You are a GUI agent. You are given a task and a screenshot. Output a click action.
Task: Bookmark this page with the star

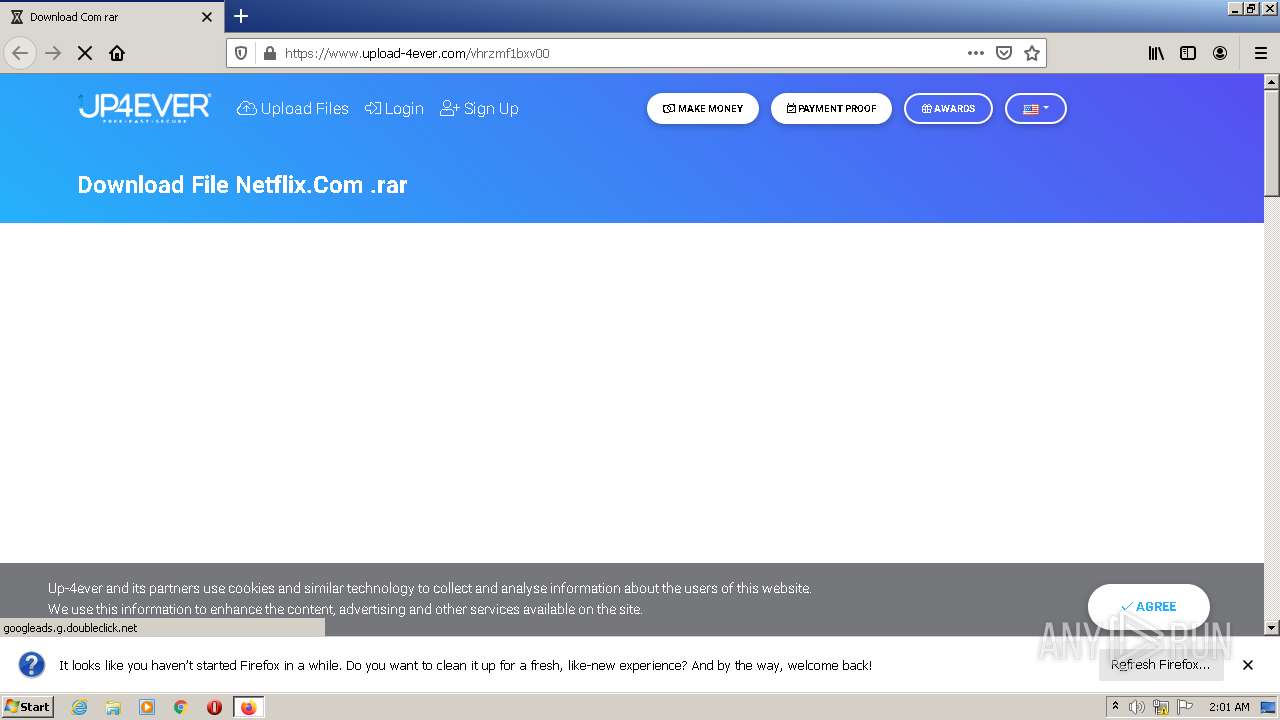pyautogui.click(x=1032, y=53)
